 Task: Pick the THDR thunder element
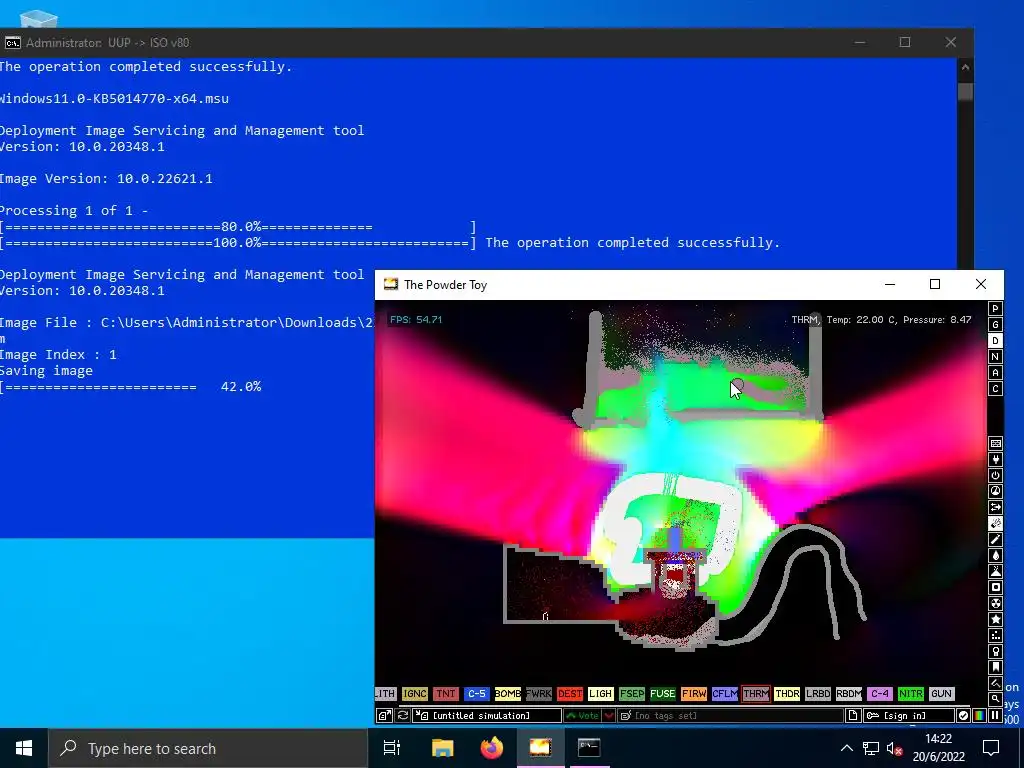[786, 694]
